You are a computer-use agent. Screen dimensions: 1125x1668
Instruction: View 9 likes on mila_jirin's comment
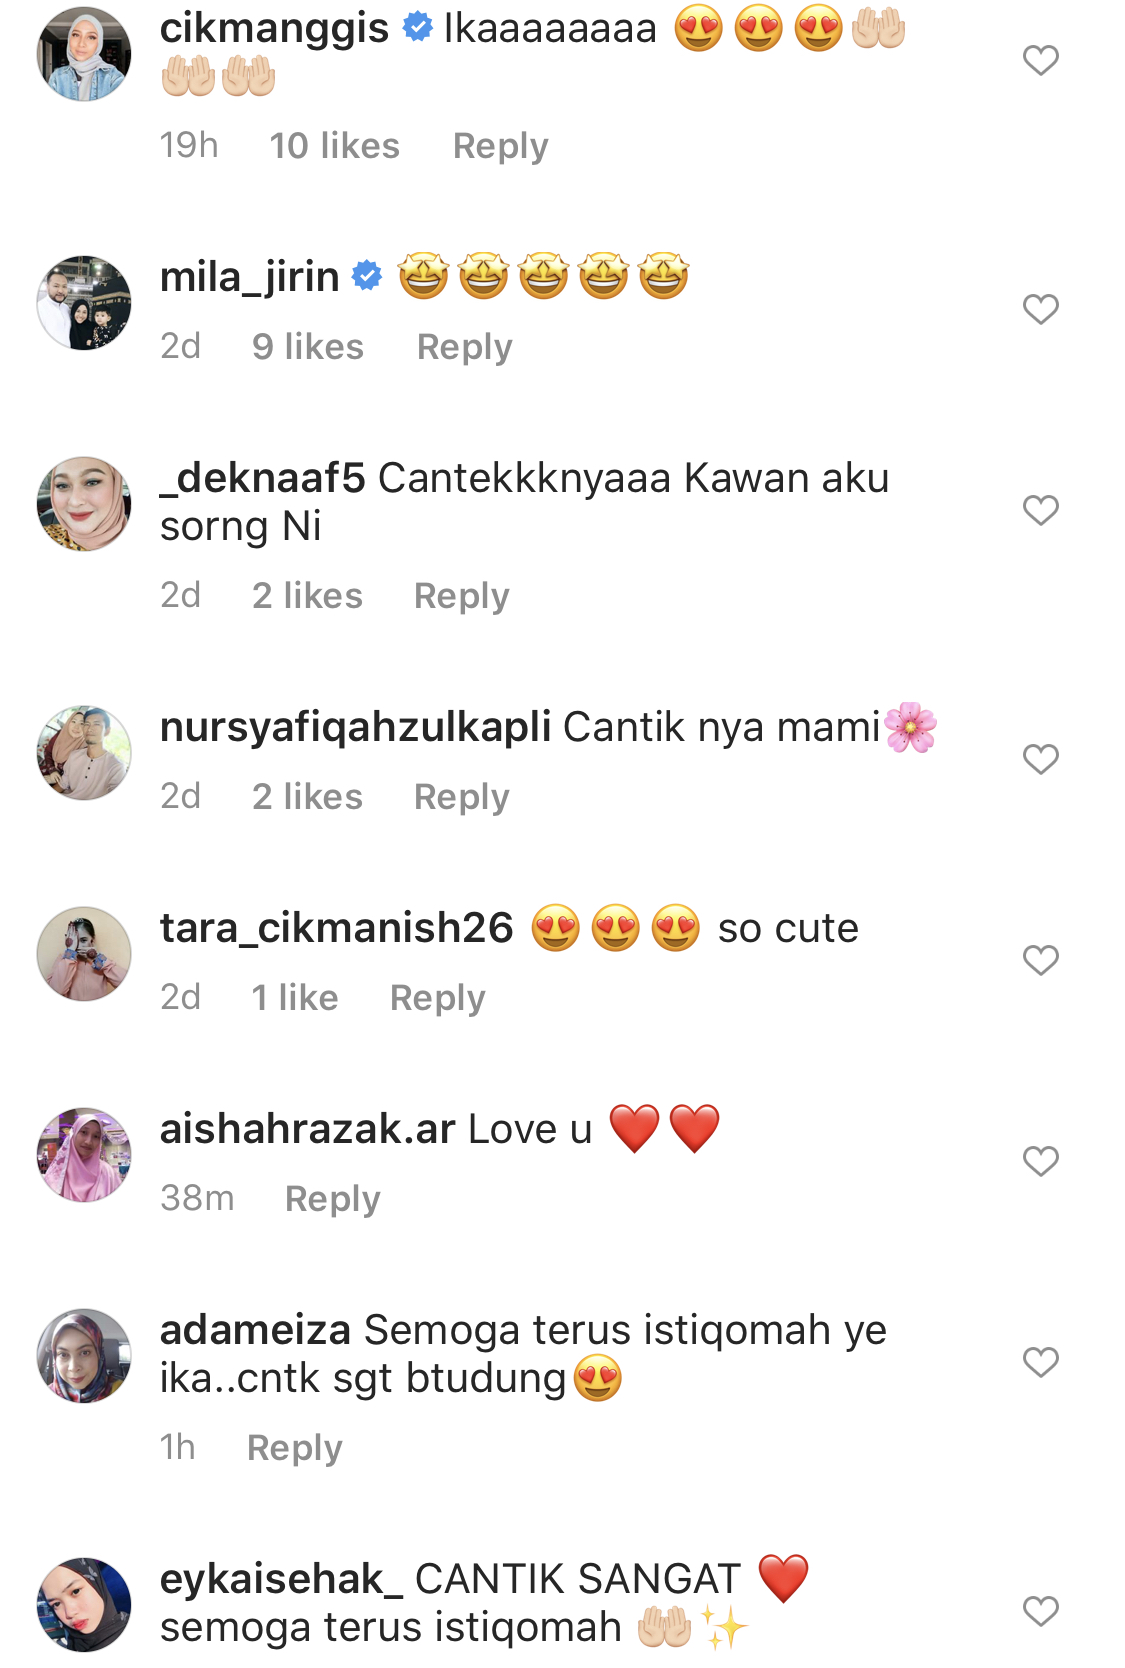point(308,347)
